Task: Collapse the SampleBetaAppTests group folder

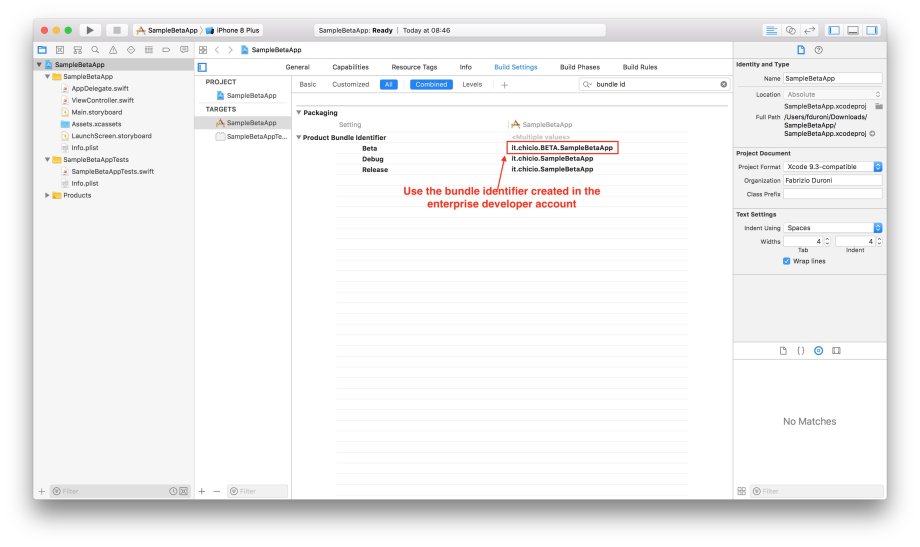Action: click(48, 160)
